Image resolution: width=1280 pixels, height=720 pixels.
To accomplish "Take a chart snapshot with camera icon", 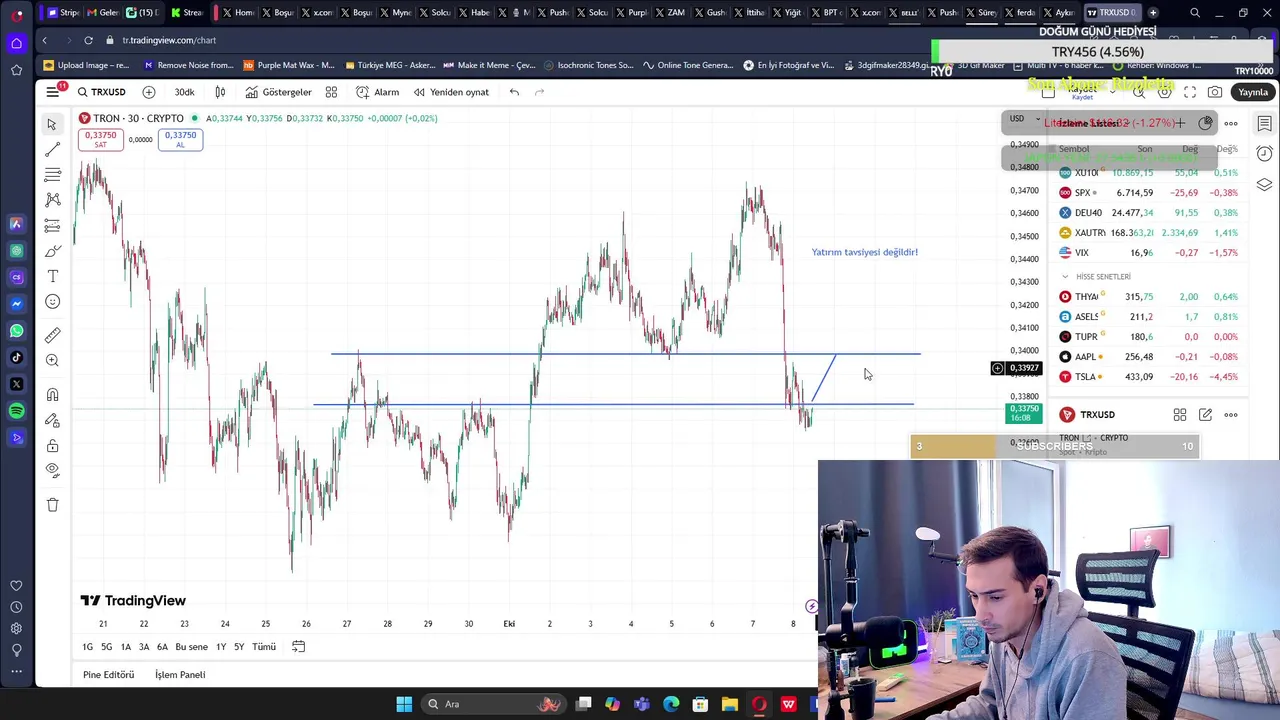I will coord(1215,92).
